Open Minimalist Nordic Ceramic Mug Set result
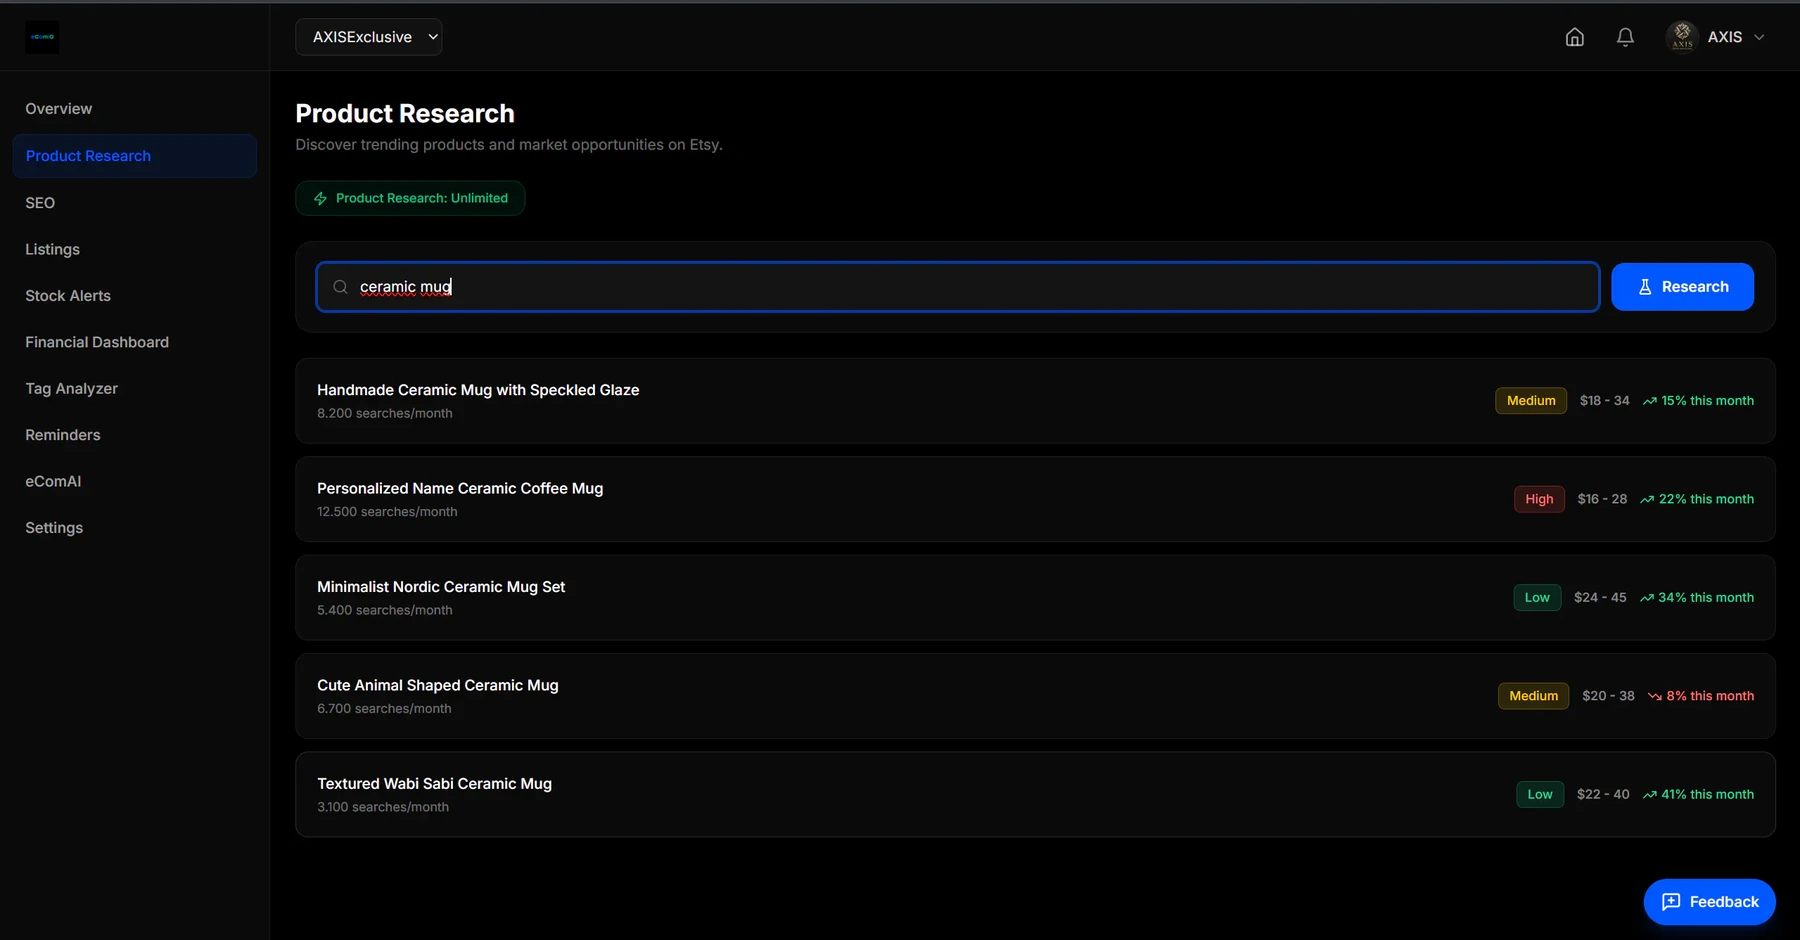The width and height of the screenshot is (1800, 940). (1035, 598)
